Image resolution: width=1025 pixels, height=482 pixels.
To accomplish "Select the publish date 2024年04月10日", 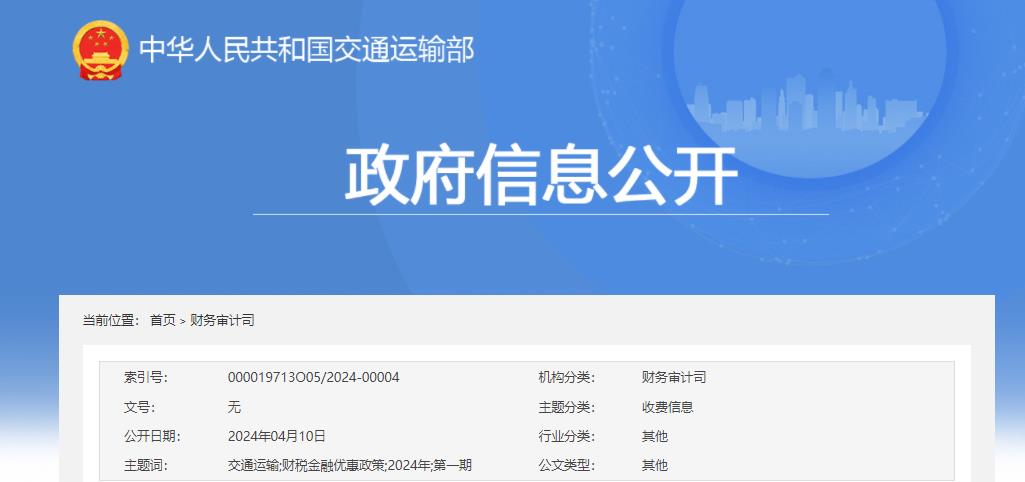I will [x=276, y=436].
